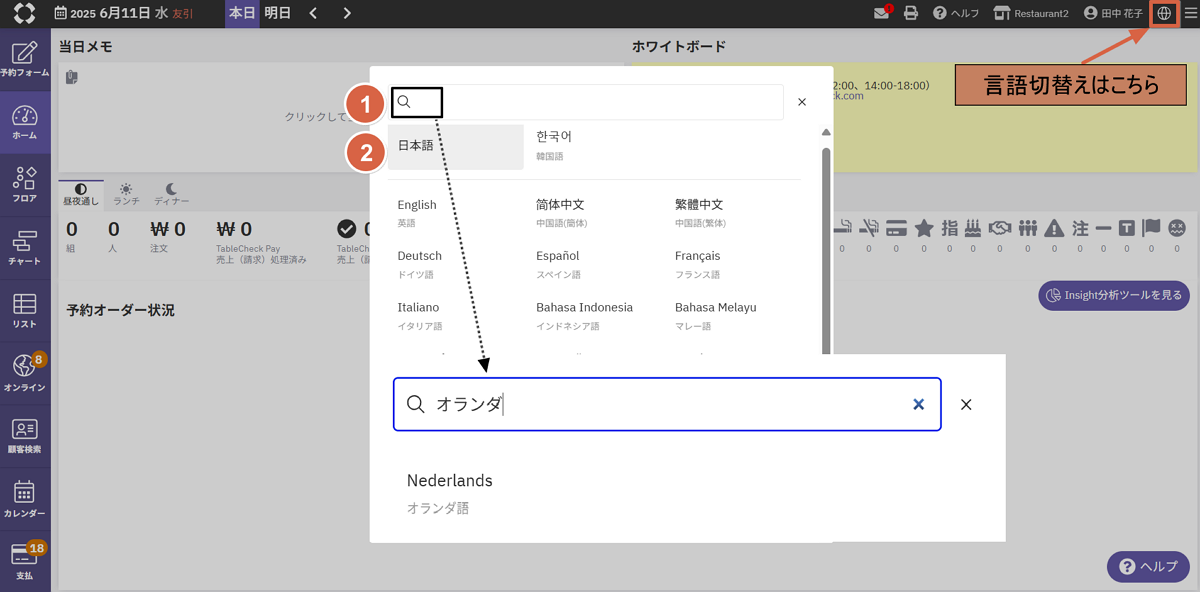Open the 予約フォーム reservation form sidebar icon
The width and height of the screenshot is (1200, 592).
click(25, 59)
